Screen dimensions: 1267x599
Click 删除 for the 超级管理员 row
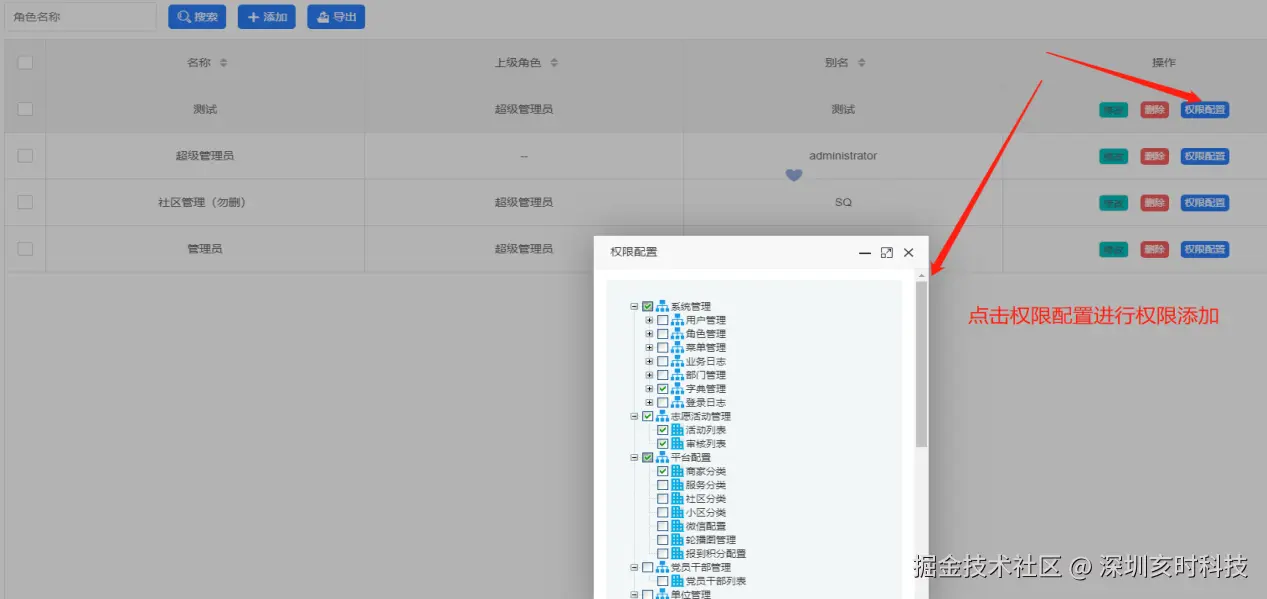pos(1154,156)
